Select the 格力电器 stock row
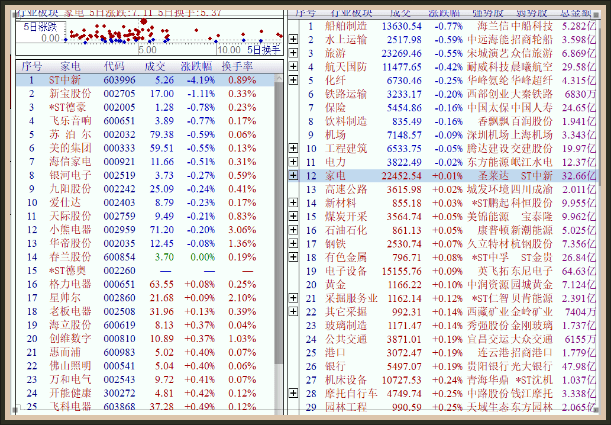This screenshot has height=425, width=611. point(145,284)
